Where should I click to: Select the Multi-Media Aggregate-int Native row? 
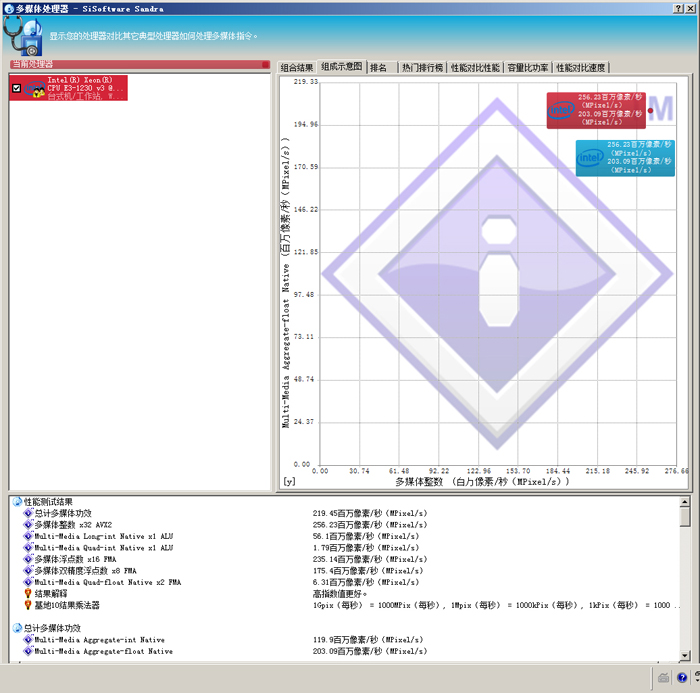346,640
